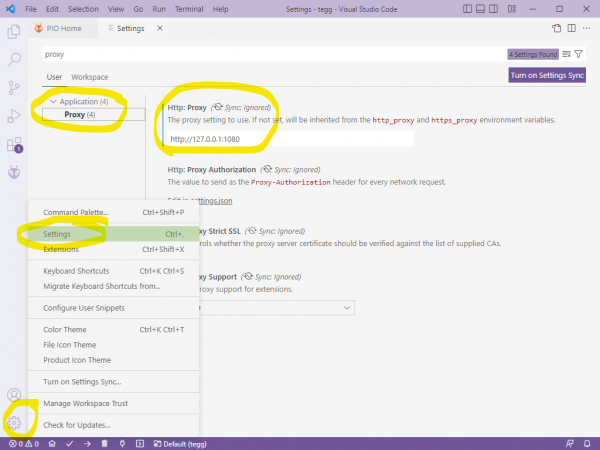Open the Search view icon

[14, 59]
